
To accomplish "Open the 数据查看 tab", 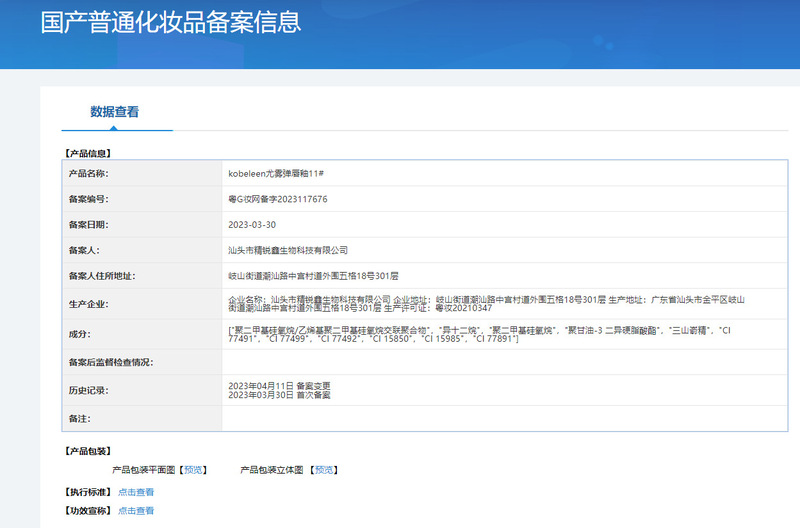I will pyautogui.click(x=115, y=112).
